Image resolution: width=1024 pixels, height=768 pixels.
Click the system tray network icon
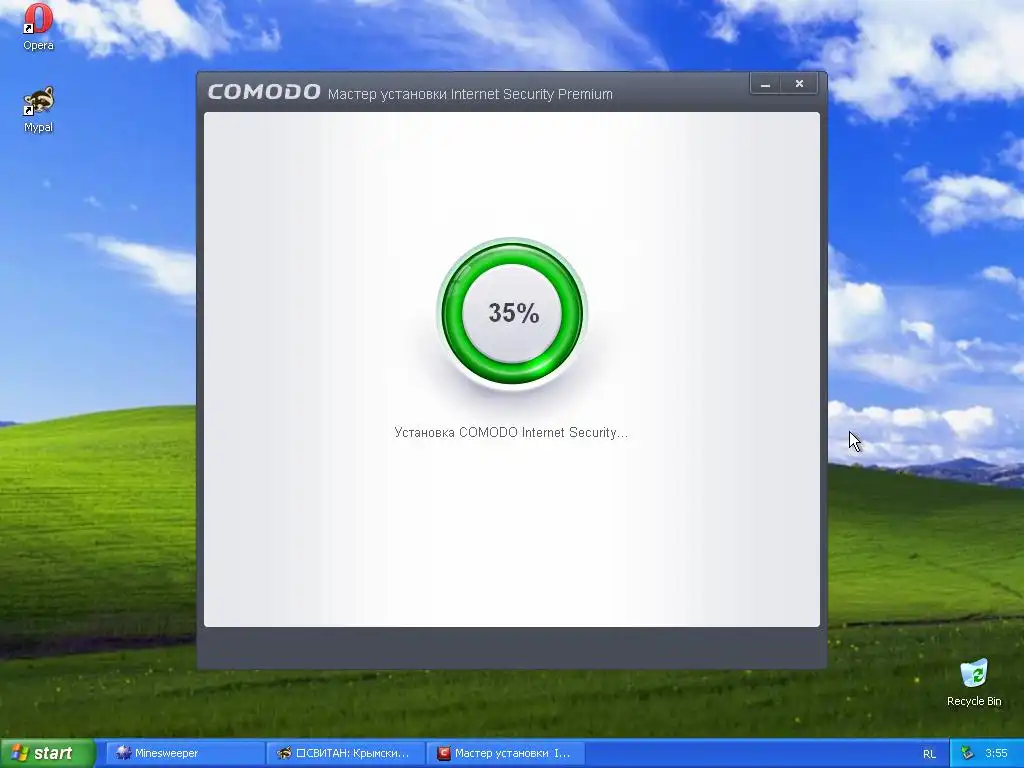point(967,753)
